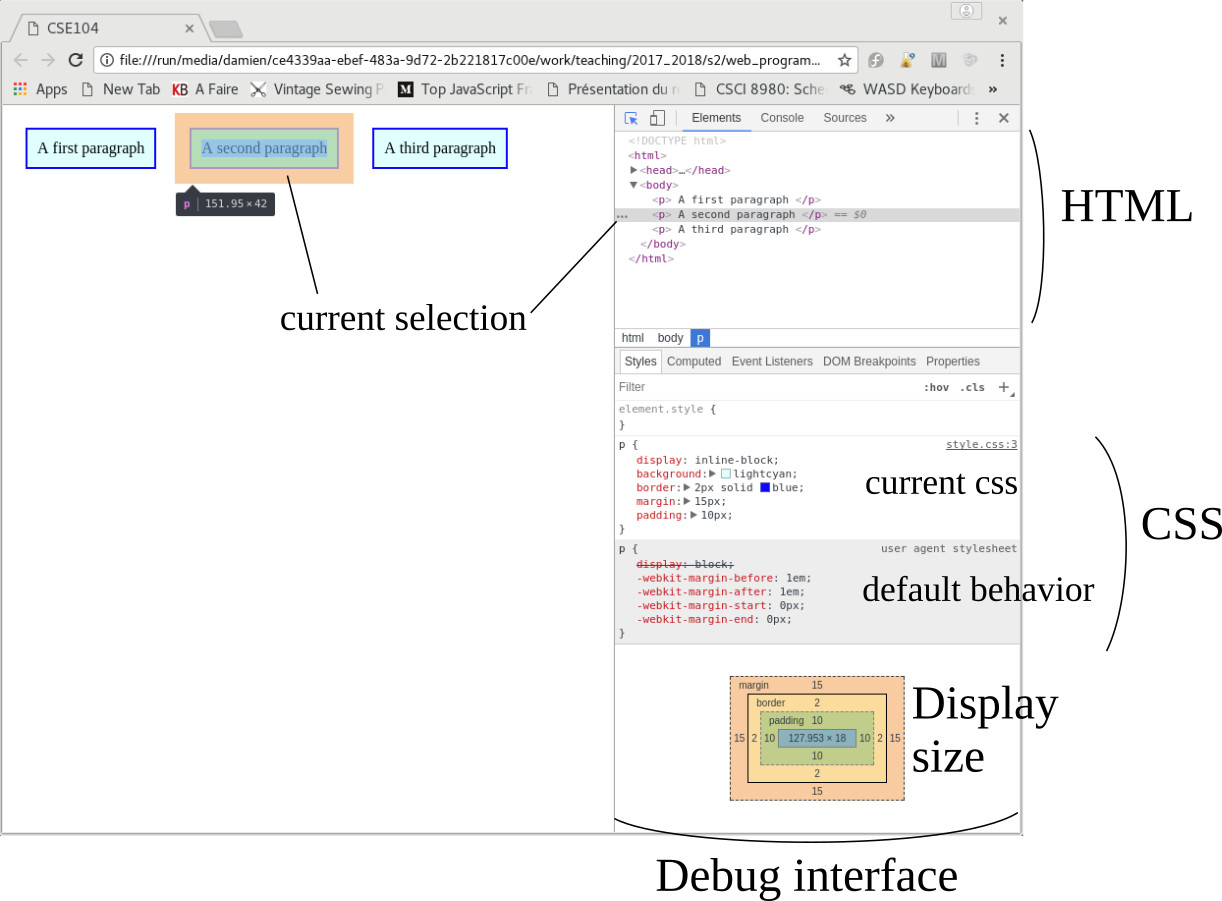This screenshot has width=1222, height=901.
Task: Open the A Faire bookmark
Action: (x=205, y=89)
